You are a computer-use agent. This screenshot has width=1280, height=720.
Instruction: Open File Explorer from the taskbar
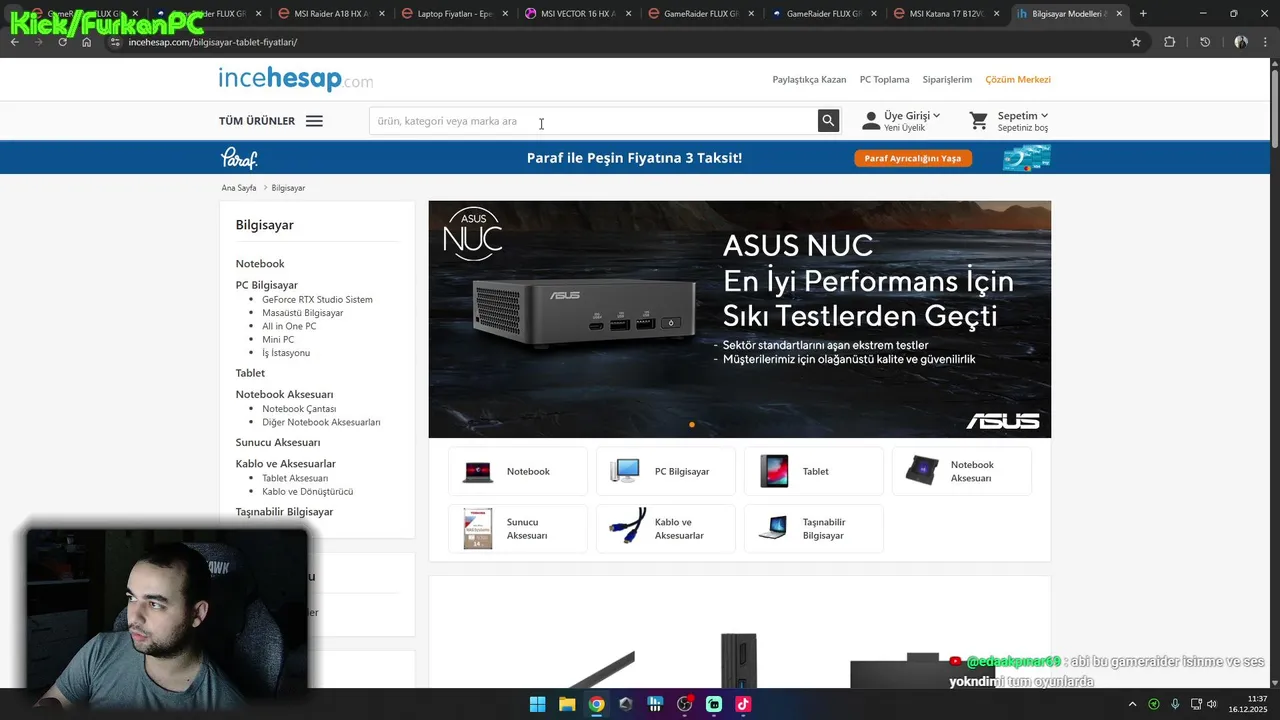(567, 704)
